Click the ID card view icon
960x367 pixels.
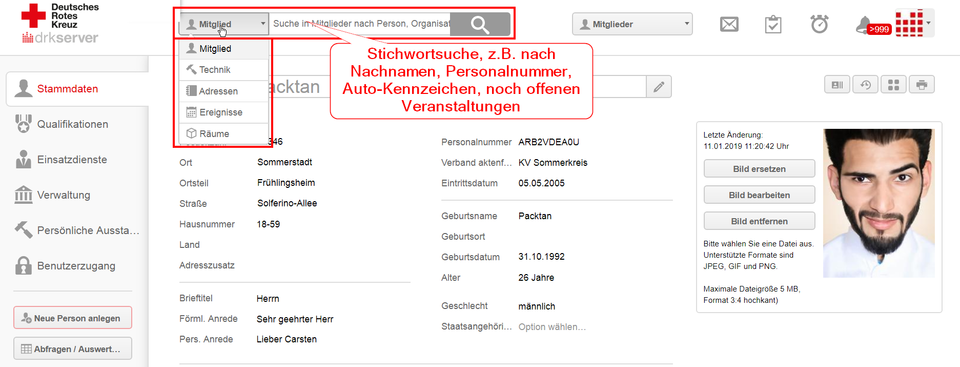pyautogui.click(x=837, y=85)
